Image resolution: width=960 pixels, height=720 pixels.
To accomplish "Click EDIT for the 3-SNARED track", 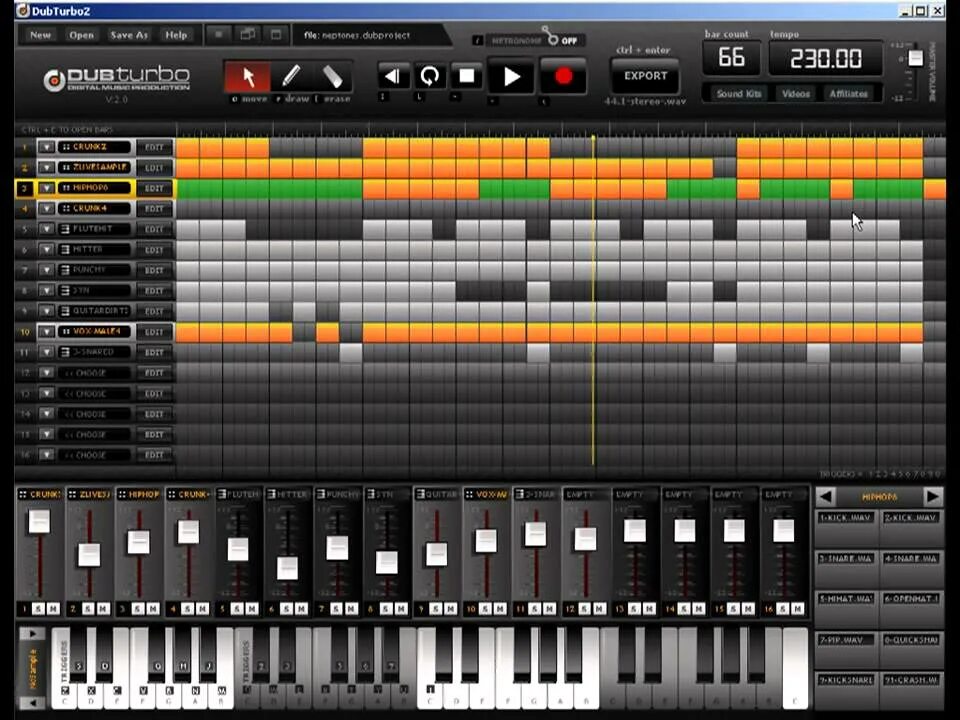I will [x=154, y=352].
